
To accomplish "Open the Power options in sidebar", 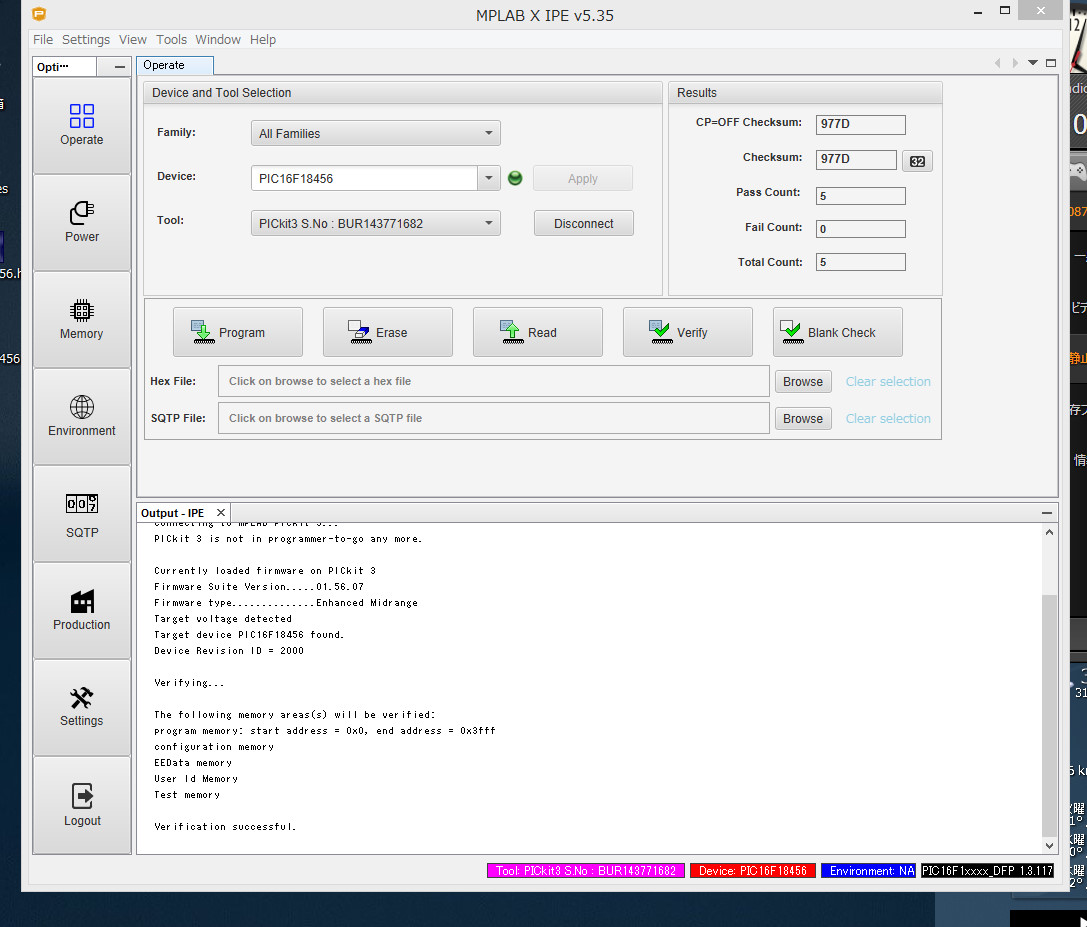I will [x=82, y=223].
